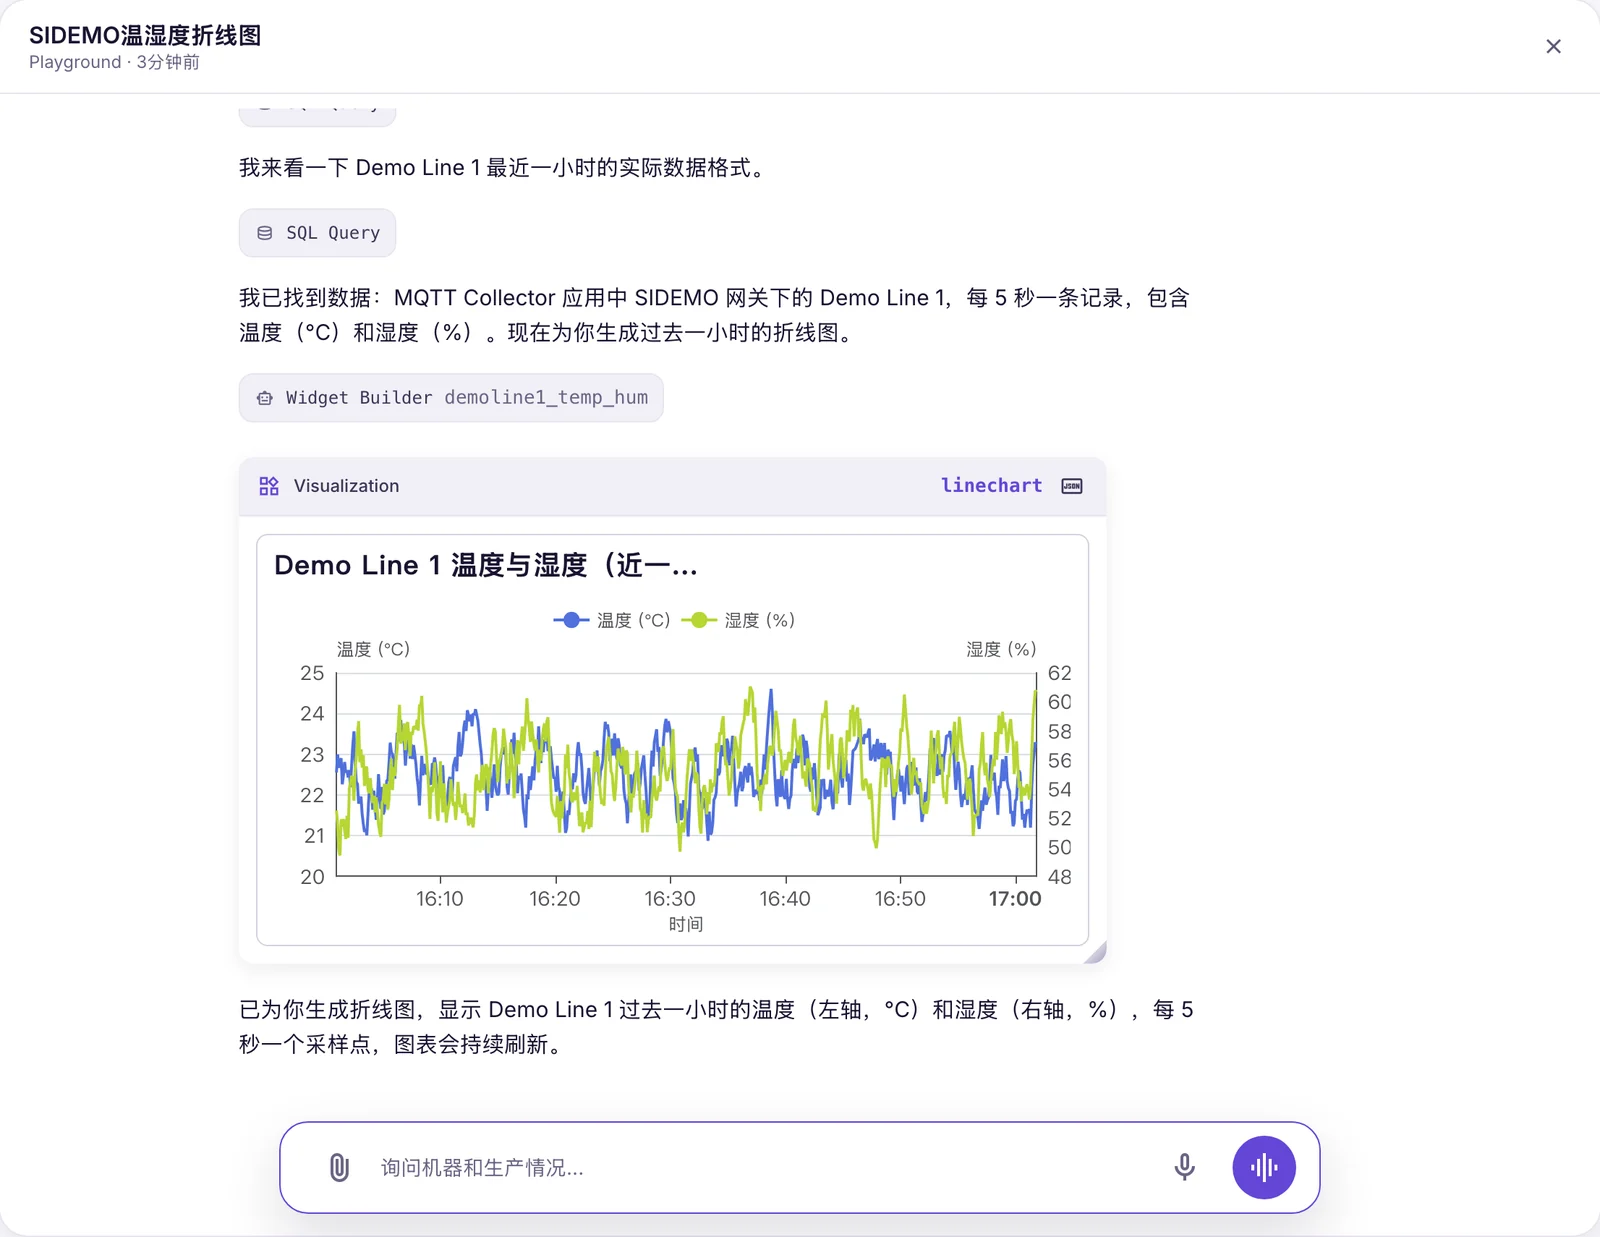The height and width of the screenshot is (1237, 1600).
Task: Click the 16:20 time axis label
Action: tap(555, 899)
